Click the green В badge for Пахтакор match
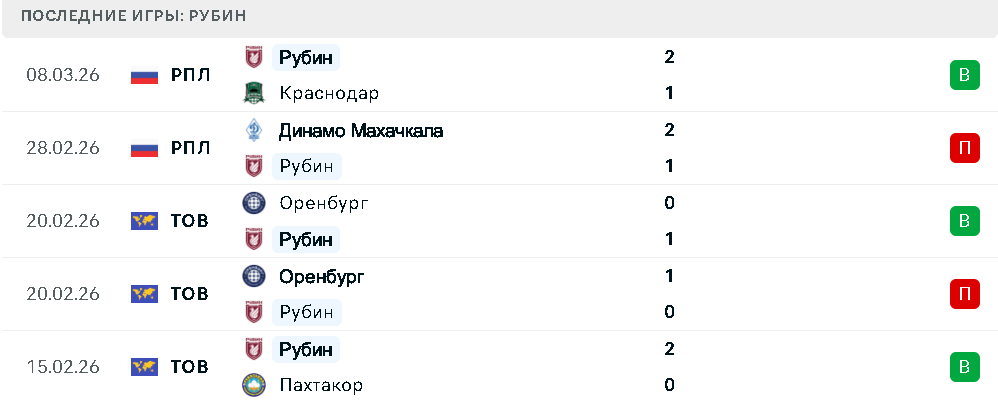This screenshot has height=403, width=998. pos(964,367)
